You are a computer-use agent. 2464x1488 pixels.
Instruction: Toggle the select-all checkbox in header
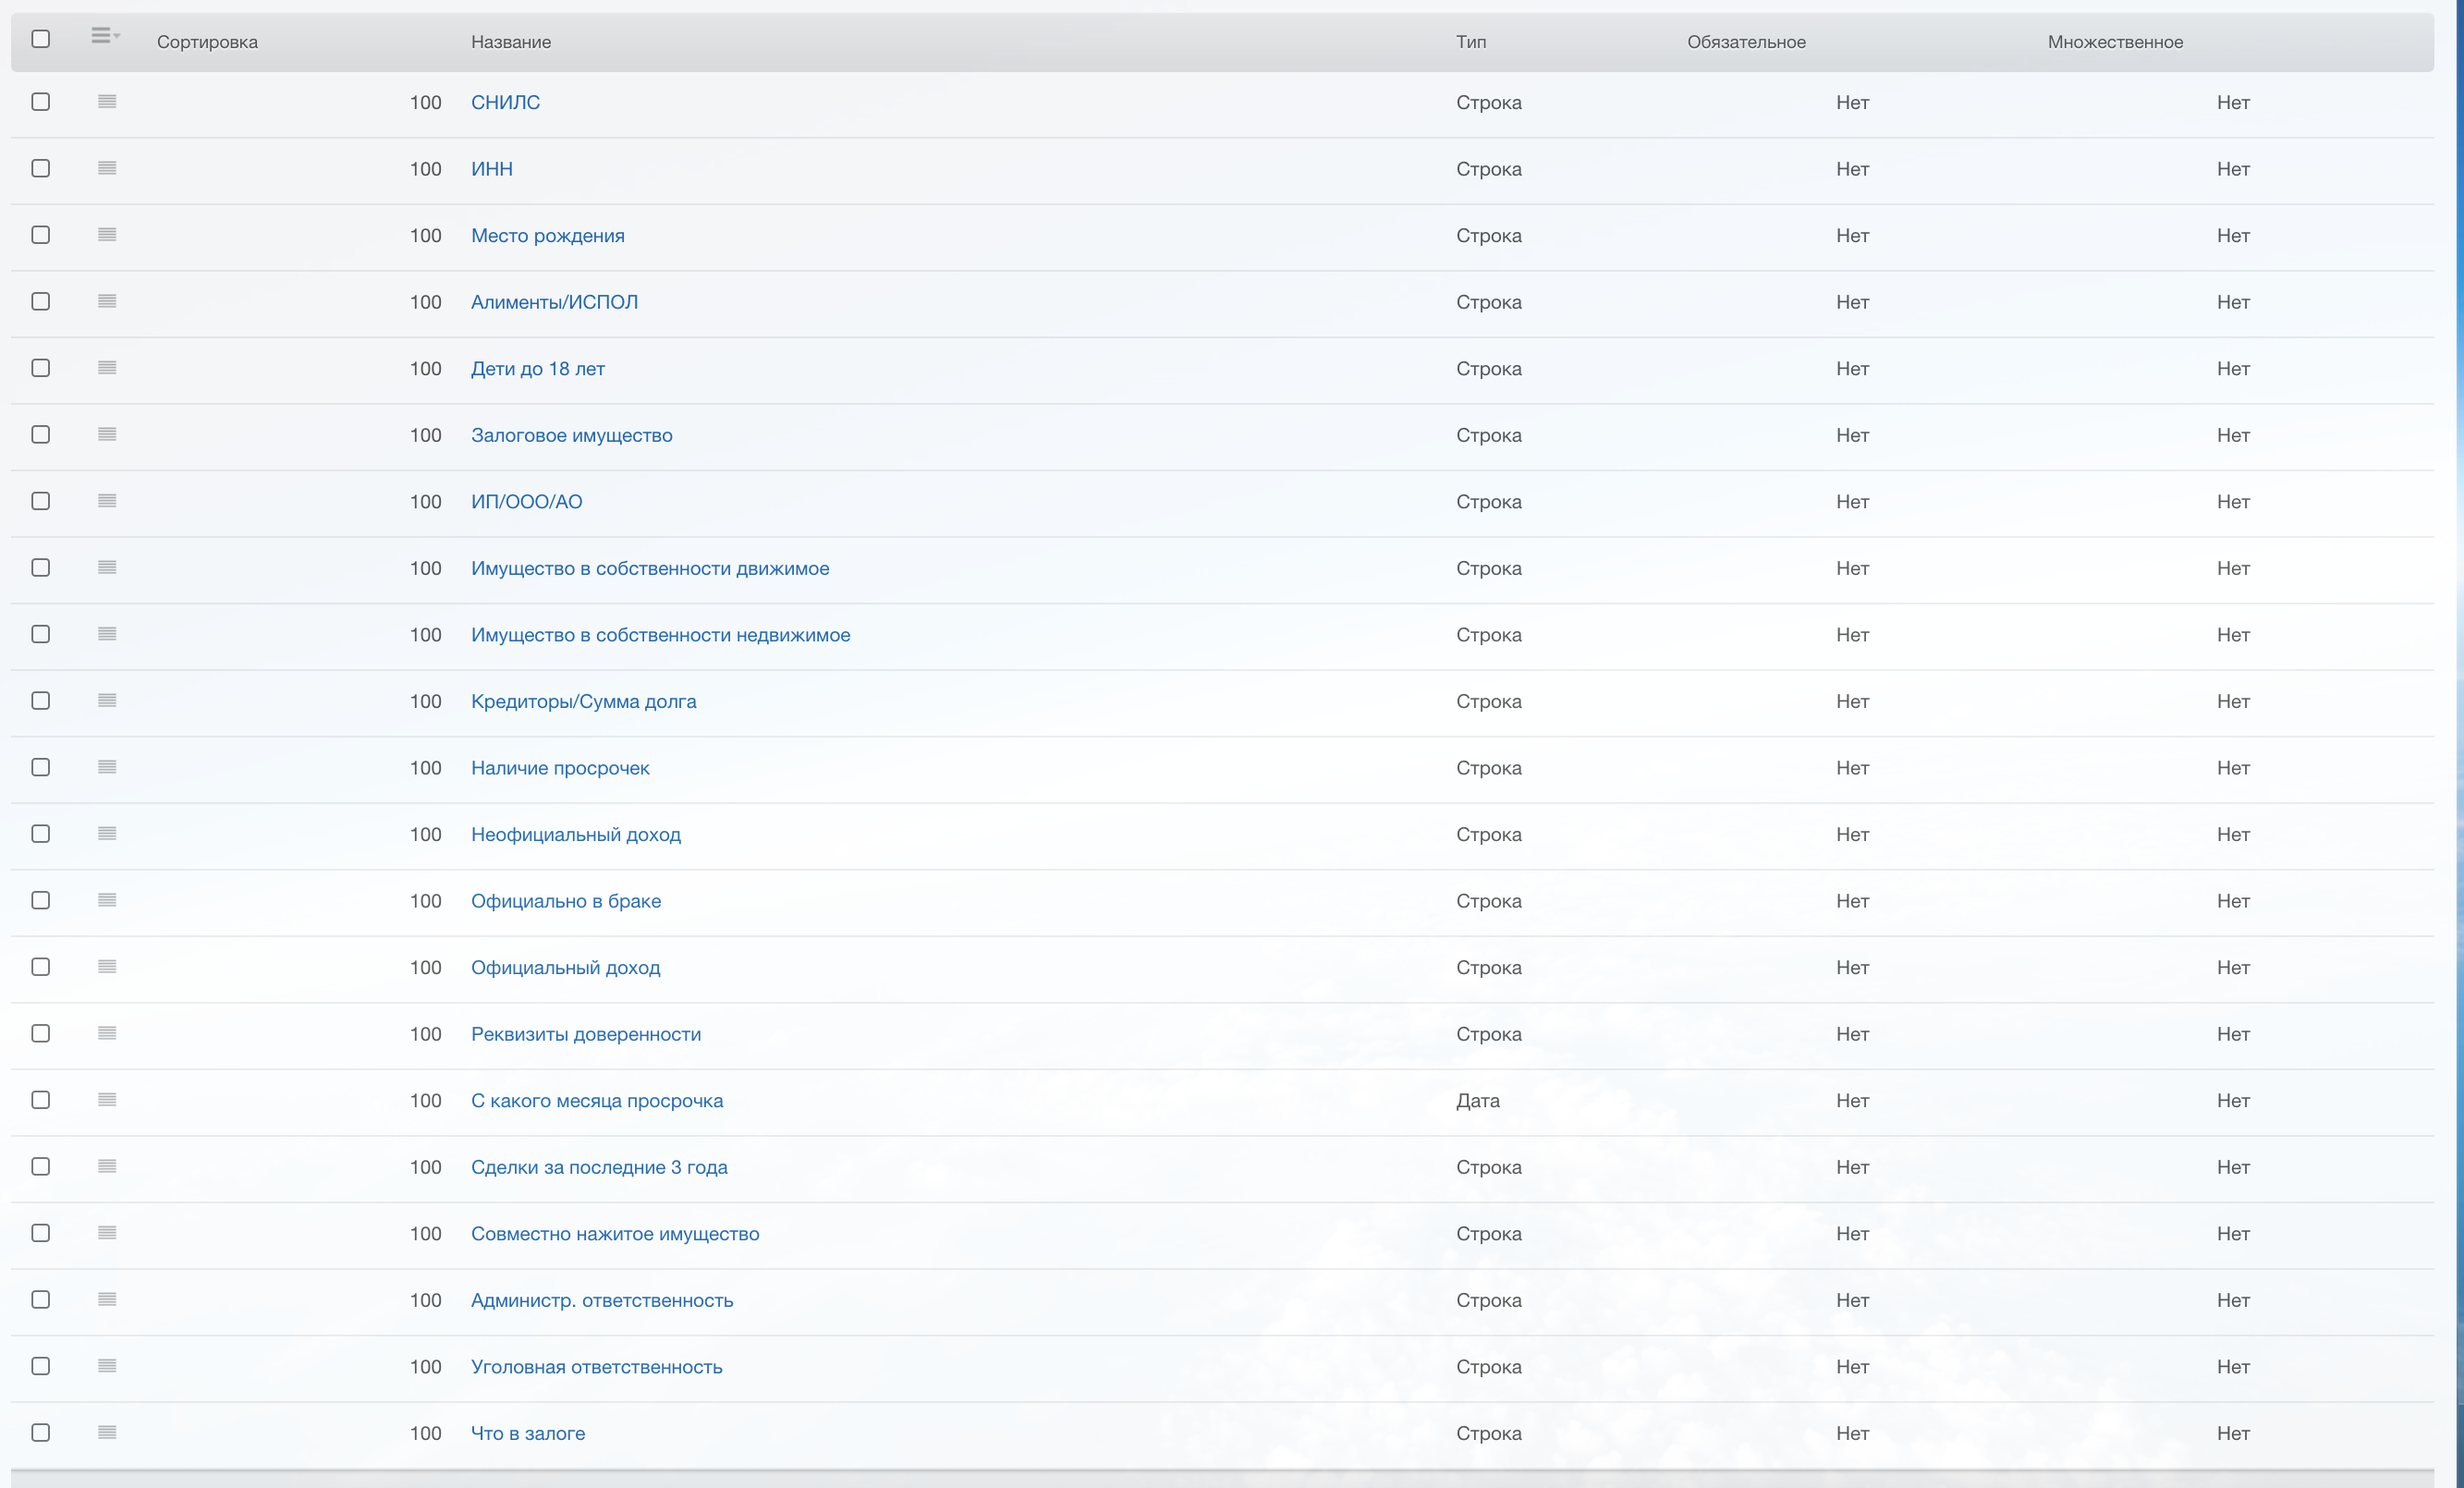coord(41,39)
